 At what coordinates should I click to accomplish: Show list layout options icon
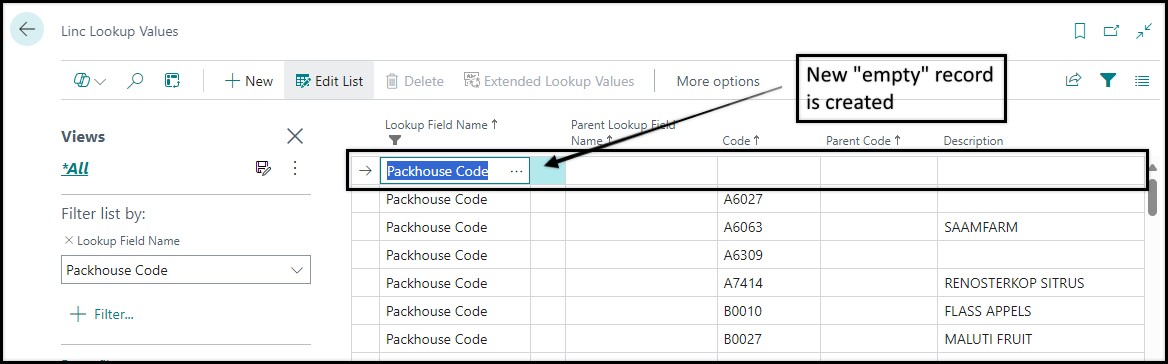pos(1142,80)
